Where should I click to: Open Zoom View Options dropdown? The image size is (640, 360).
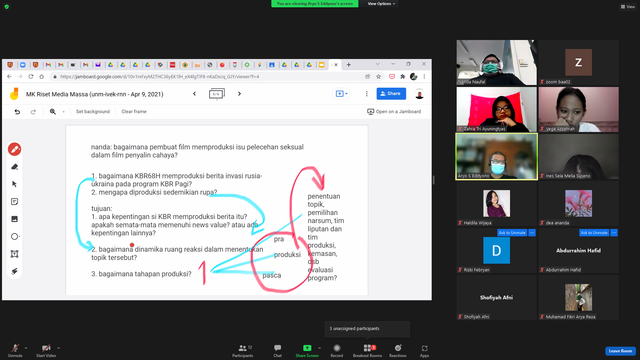[x=381, y=4]
